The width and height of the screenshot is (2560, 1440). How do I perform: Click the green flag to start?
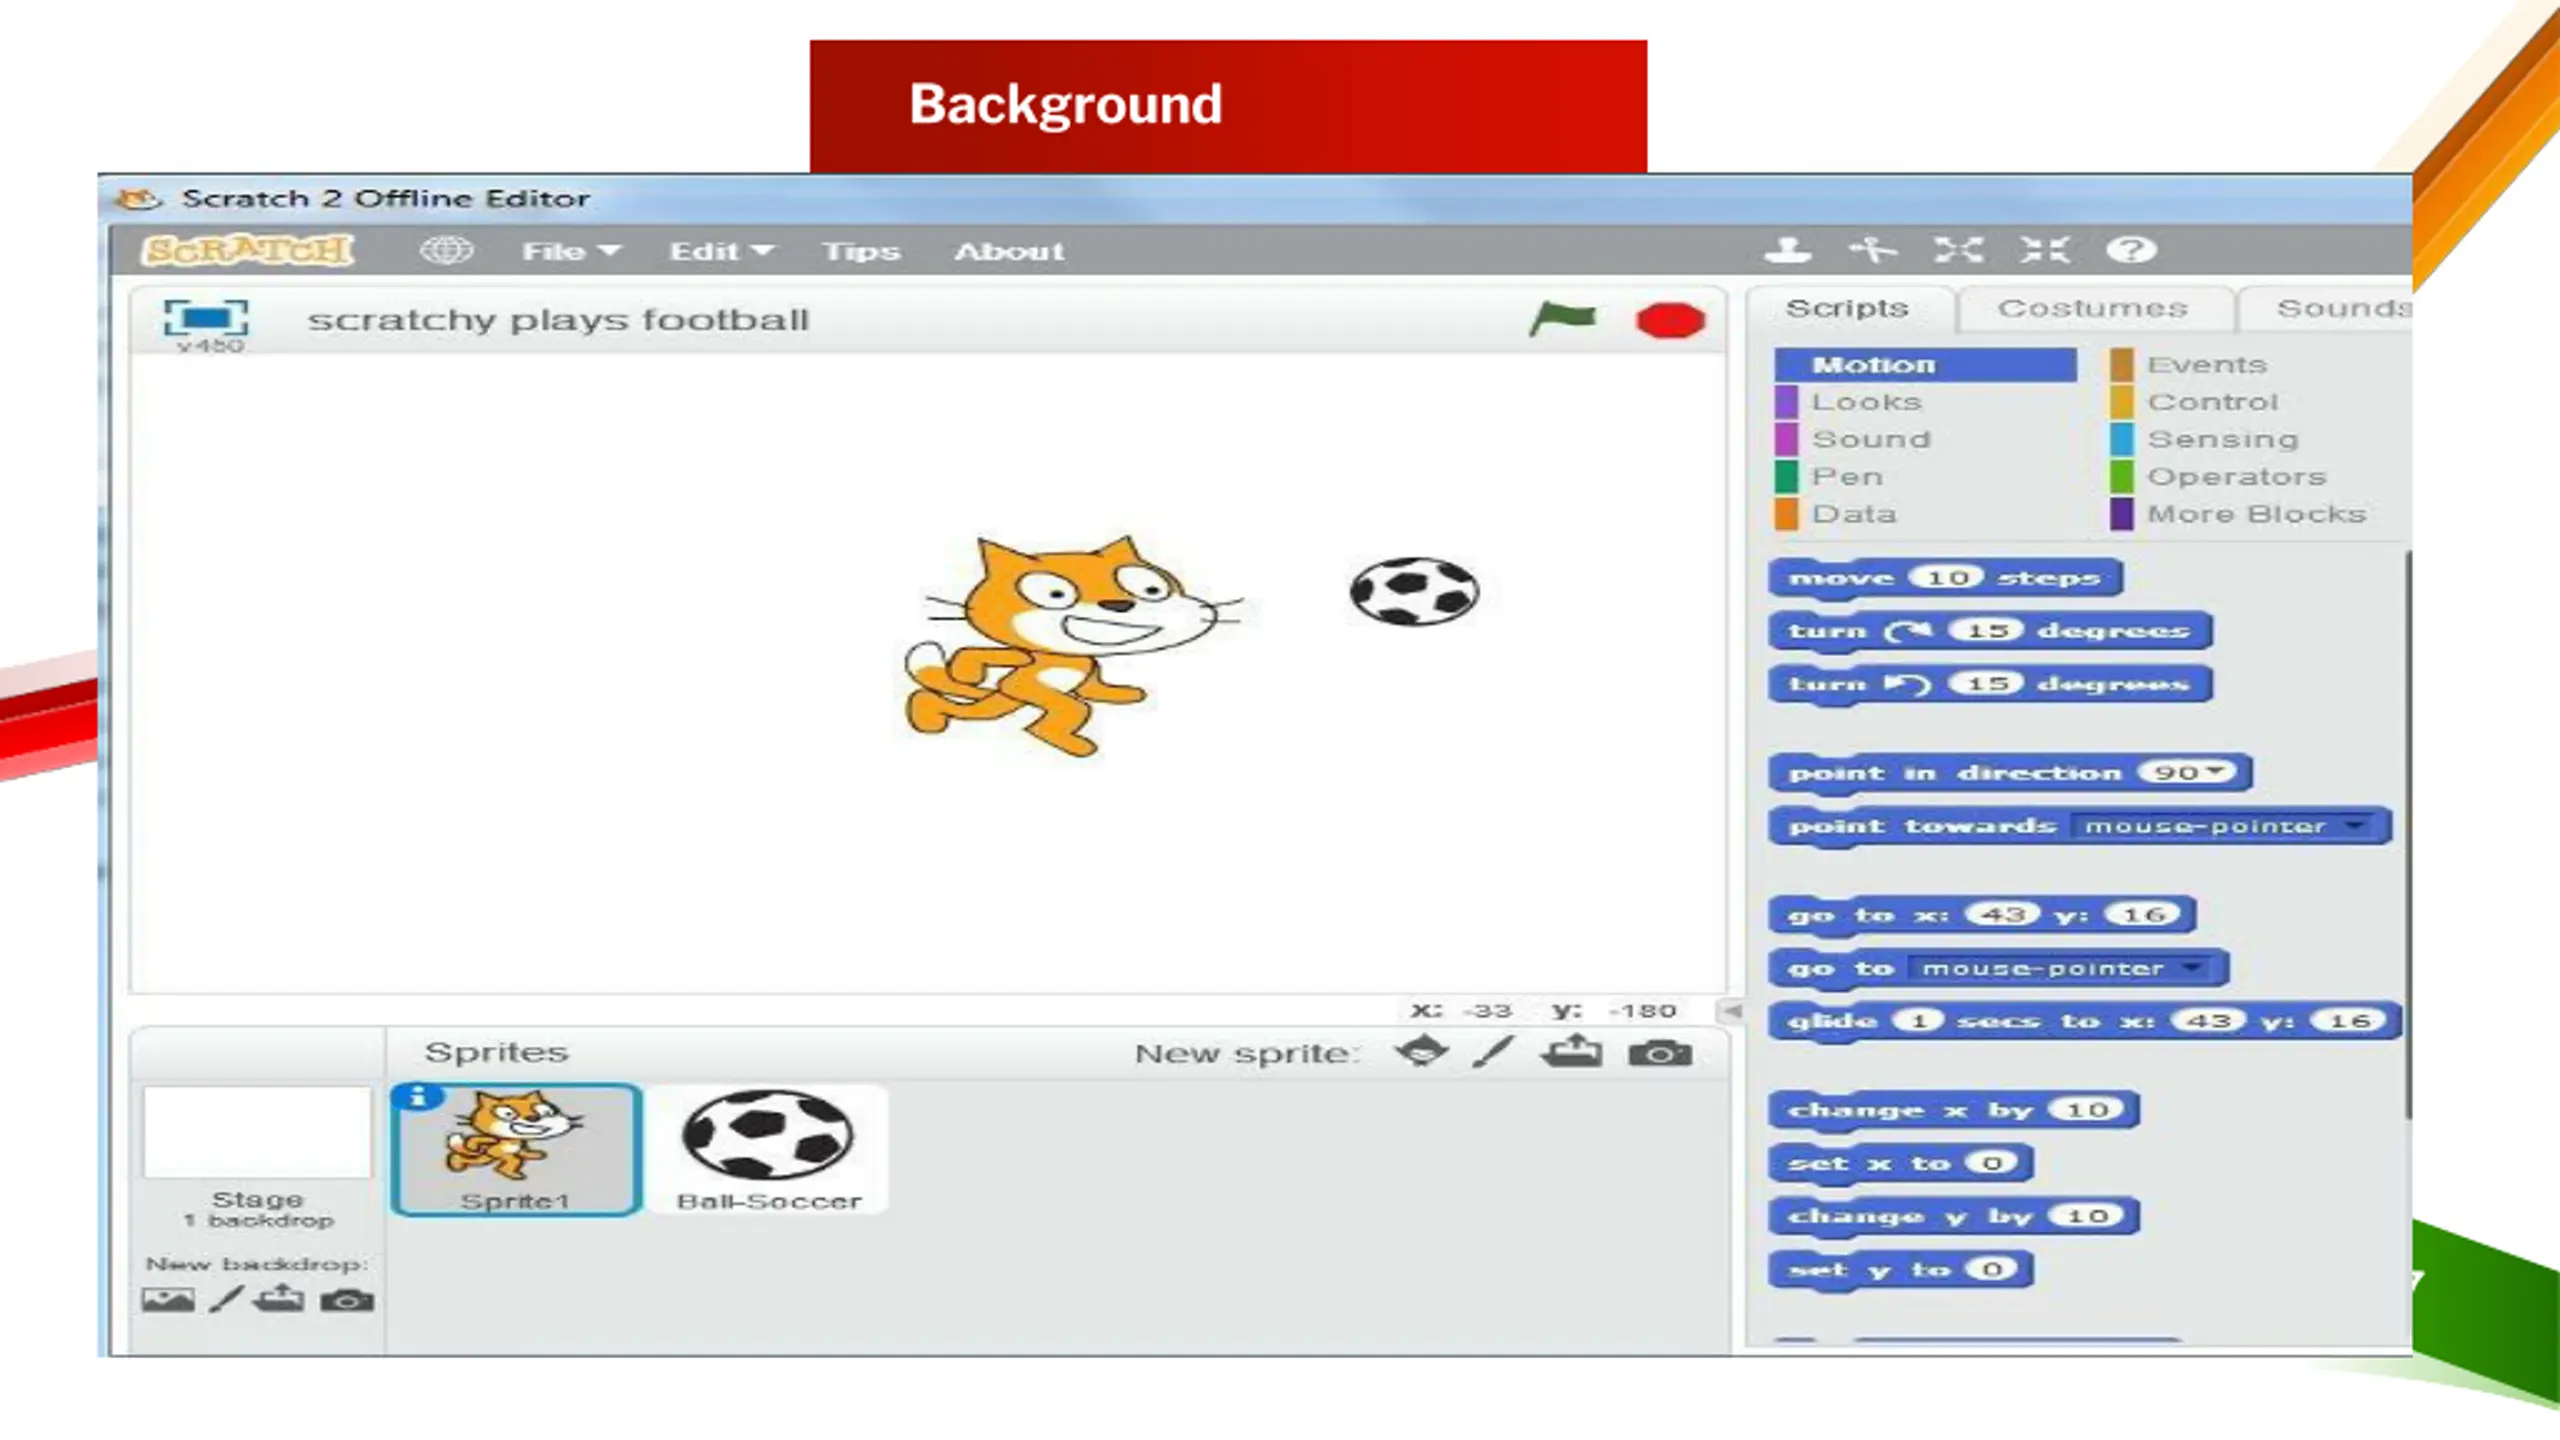1563,320
